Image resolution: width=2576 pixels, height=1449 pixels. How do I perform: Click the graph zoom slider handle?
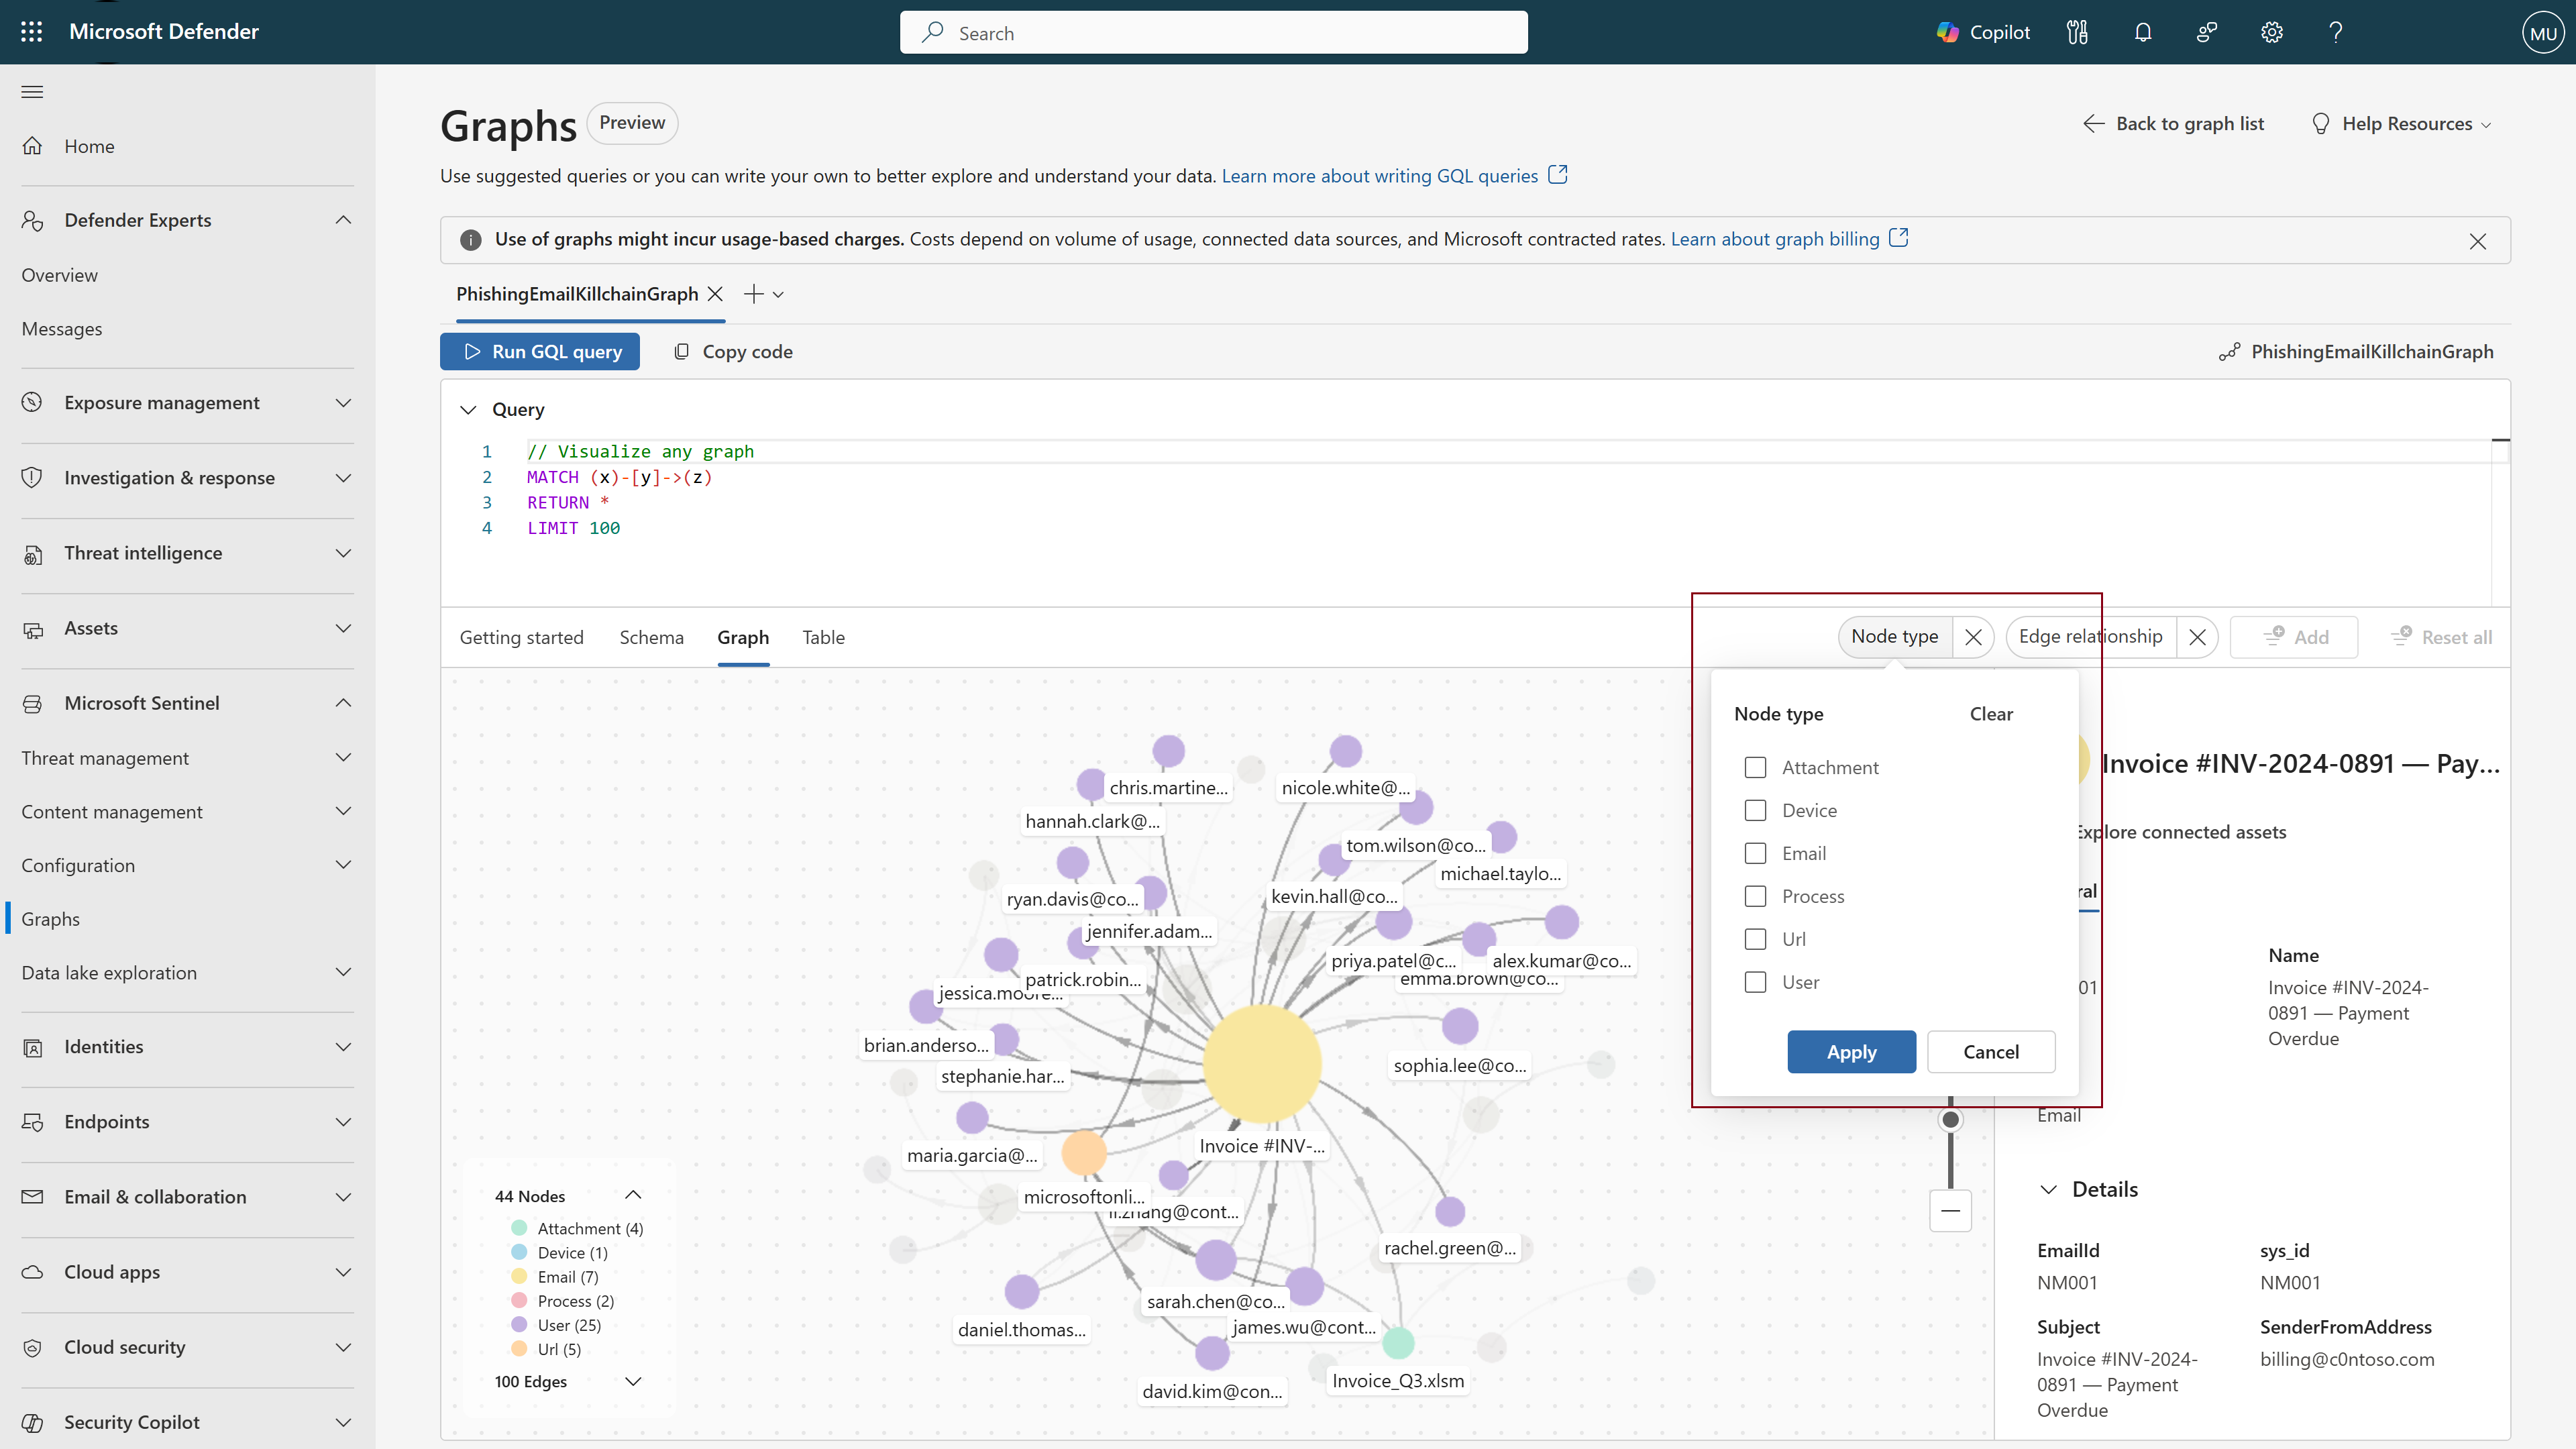1950,1119
